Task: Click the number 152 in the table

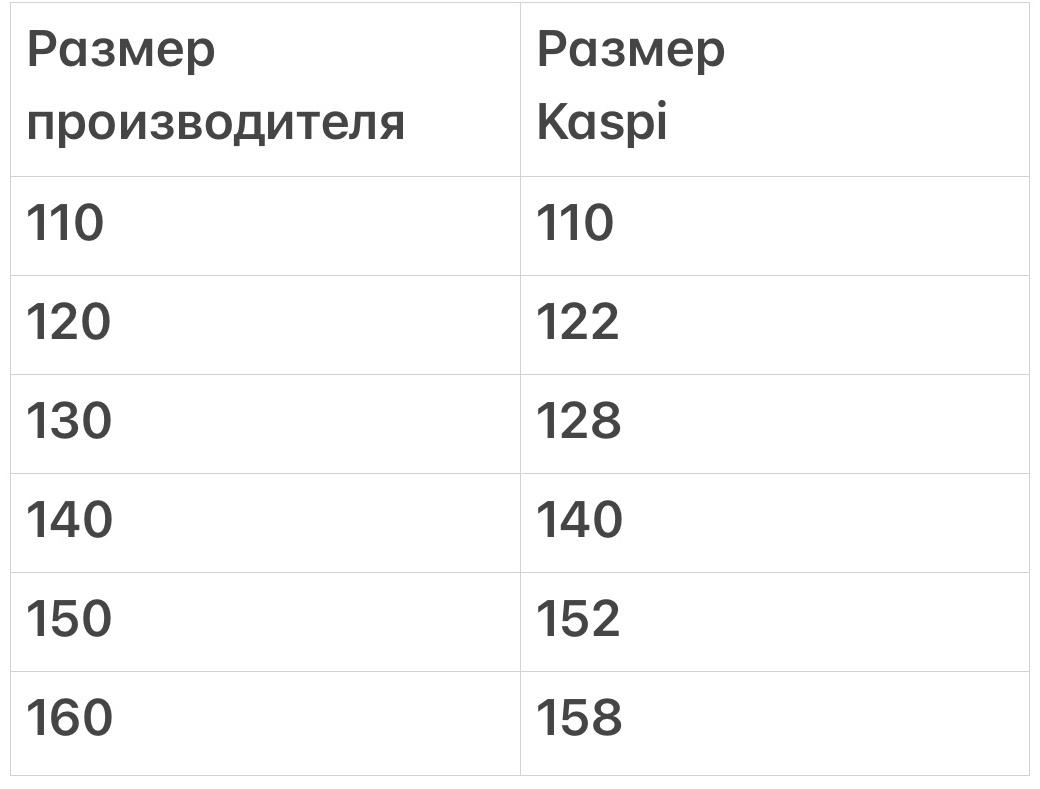Action: tap(577, 619)
